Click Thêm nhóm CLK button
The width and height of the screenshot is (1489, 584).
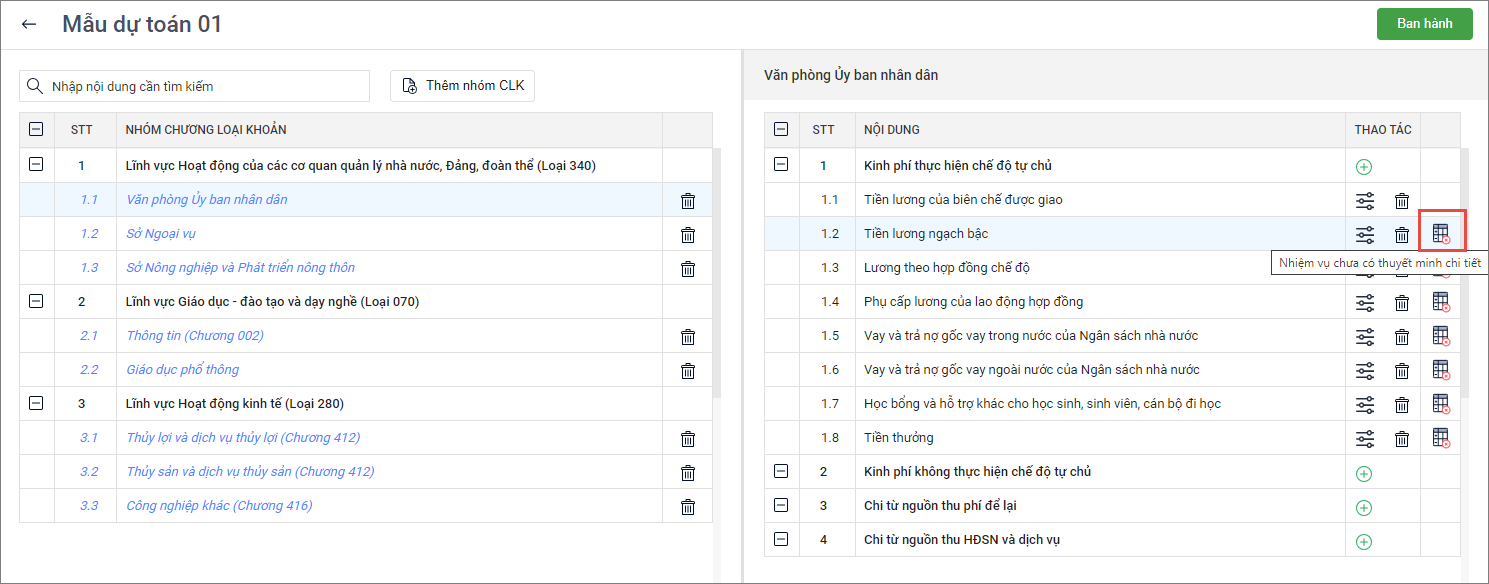pos(462,86)
